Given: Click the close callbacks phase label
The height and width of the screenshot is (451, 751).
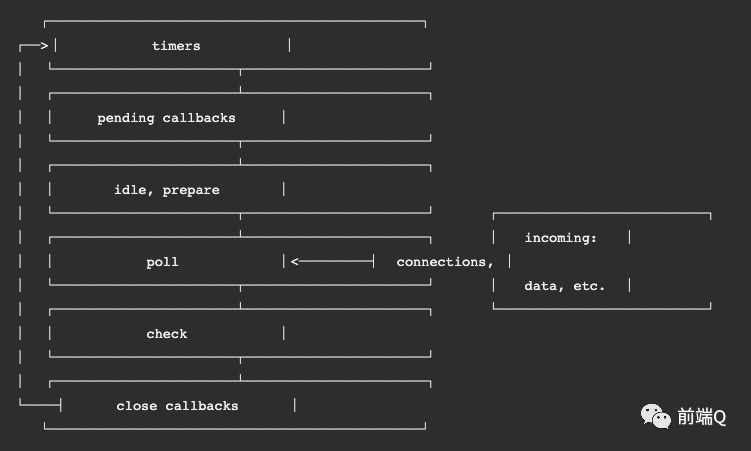Looking at the screenshot, I should 177,406.
